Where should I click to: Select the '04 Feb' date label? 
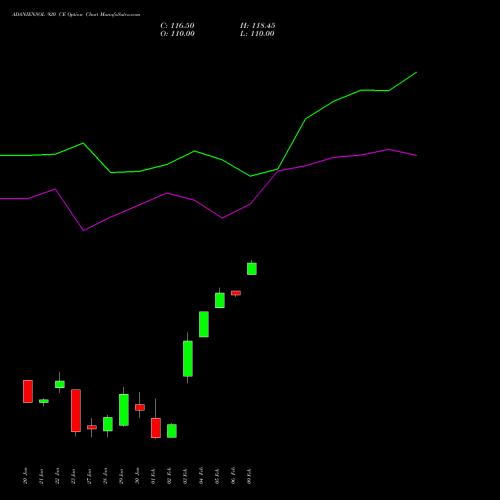202,476
